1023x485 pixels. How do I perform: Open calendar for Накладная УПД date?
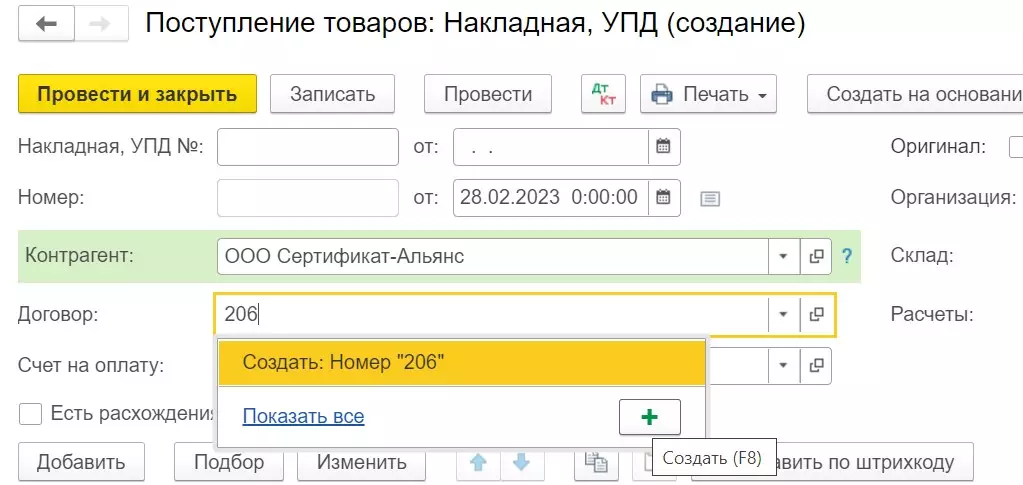(x=664, y=147)
